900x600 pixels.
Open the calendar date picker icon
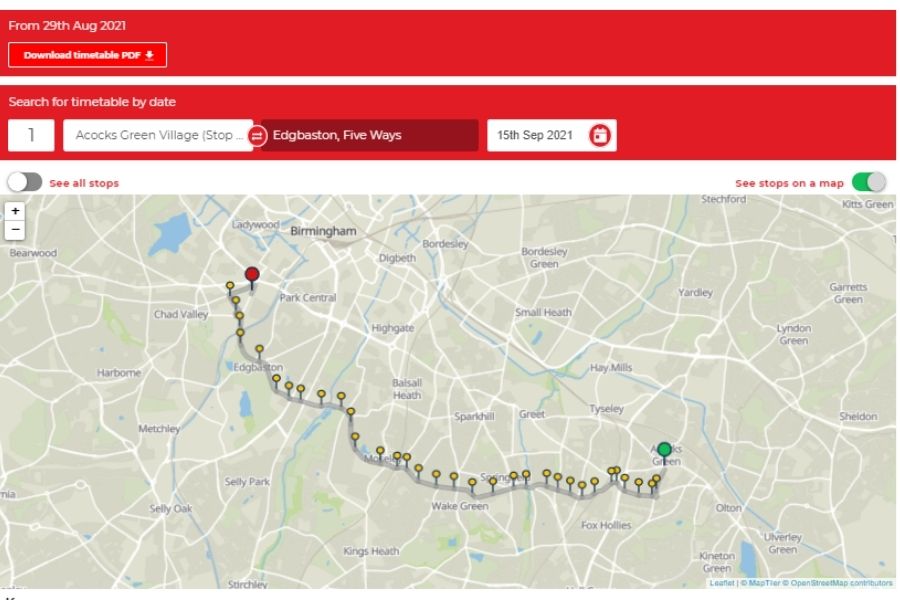600,136
